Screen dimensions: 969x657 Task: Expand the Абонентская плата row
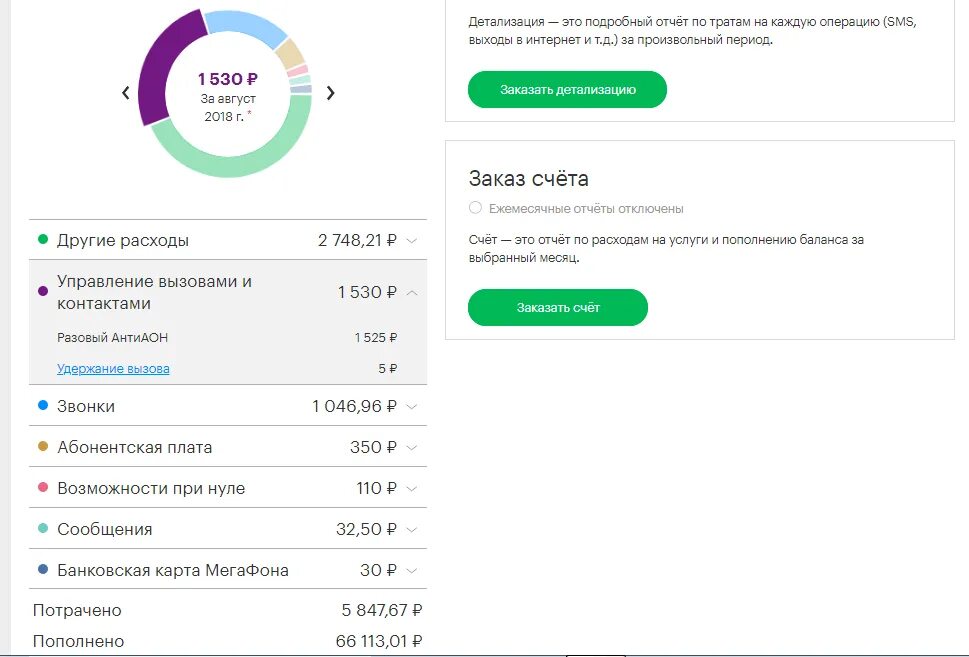pos(412,447)
